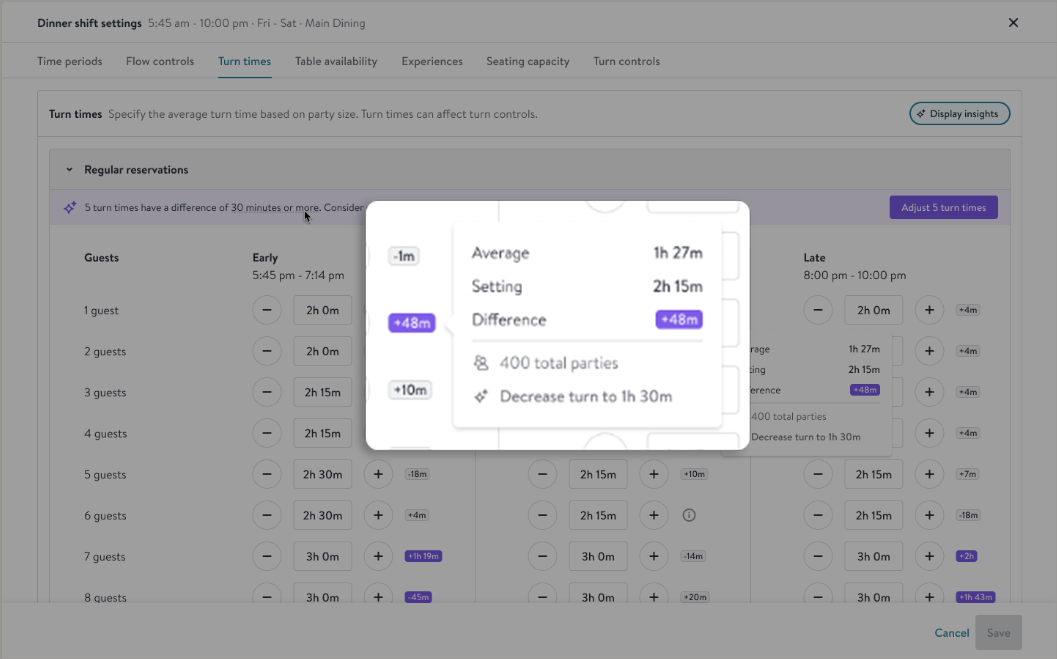
Task: Cancel the shift settings changes
Action: [952, 633]
